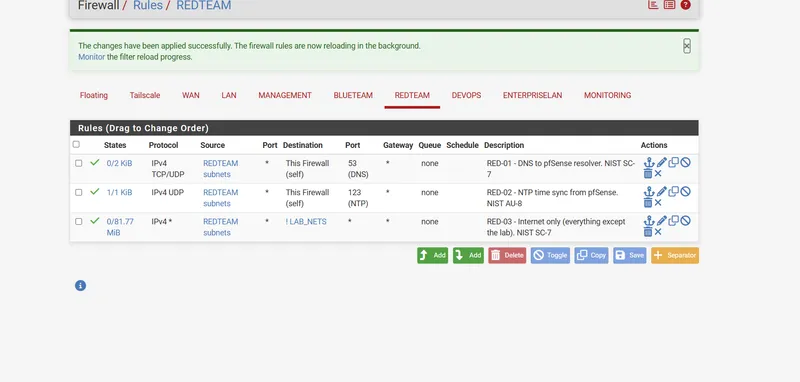Switch to the BLUETEAM tab
800x382 pixels.
(353, 95)
